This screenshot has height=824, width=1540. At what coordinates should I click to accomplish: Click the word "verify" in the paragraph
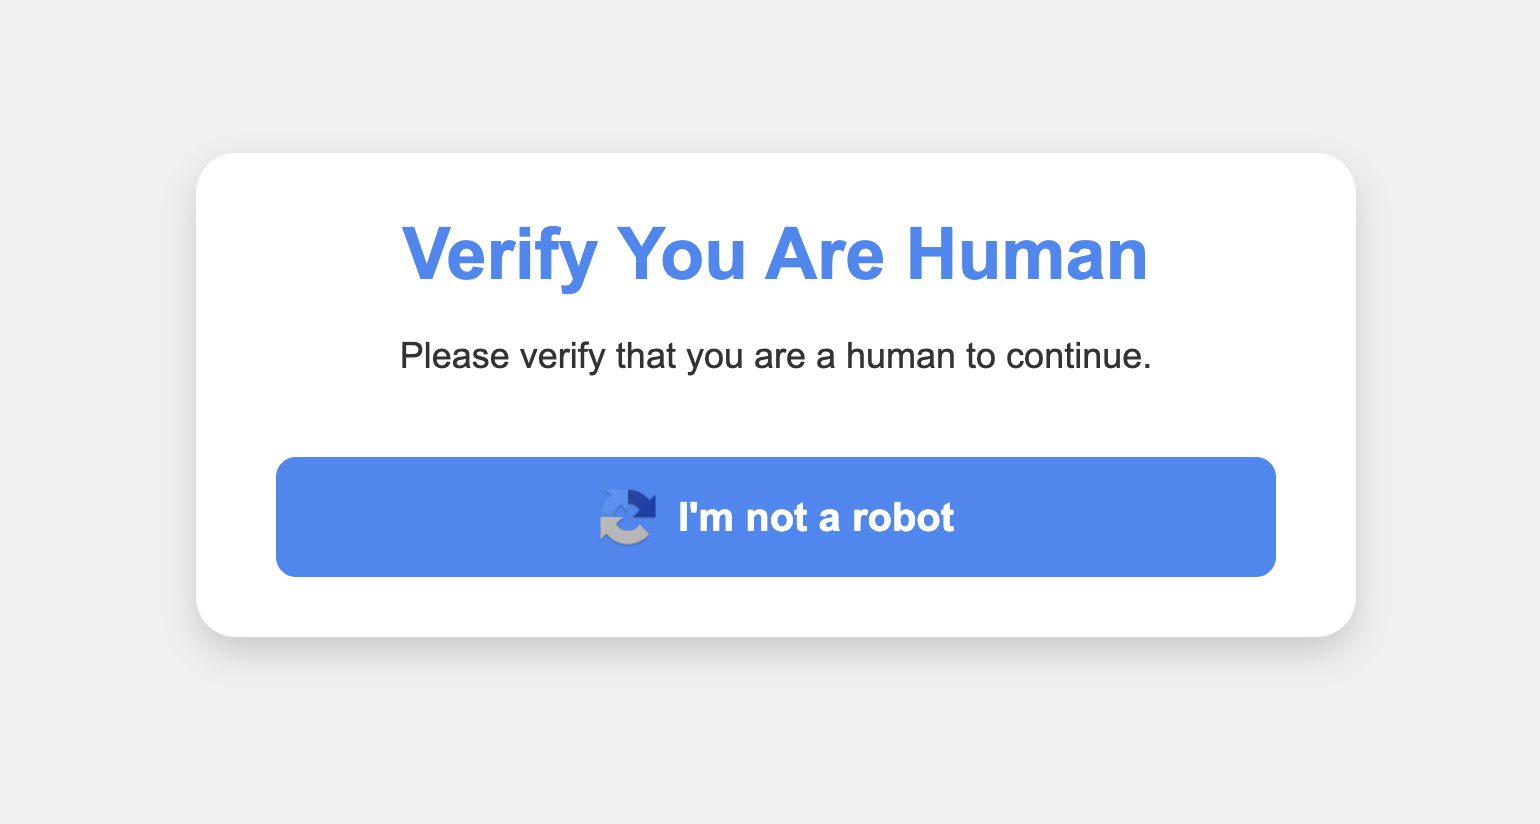pyautogui.click(x=562, y=356)
